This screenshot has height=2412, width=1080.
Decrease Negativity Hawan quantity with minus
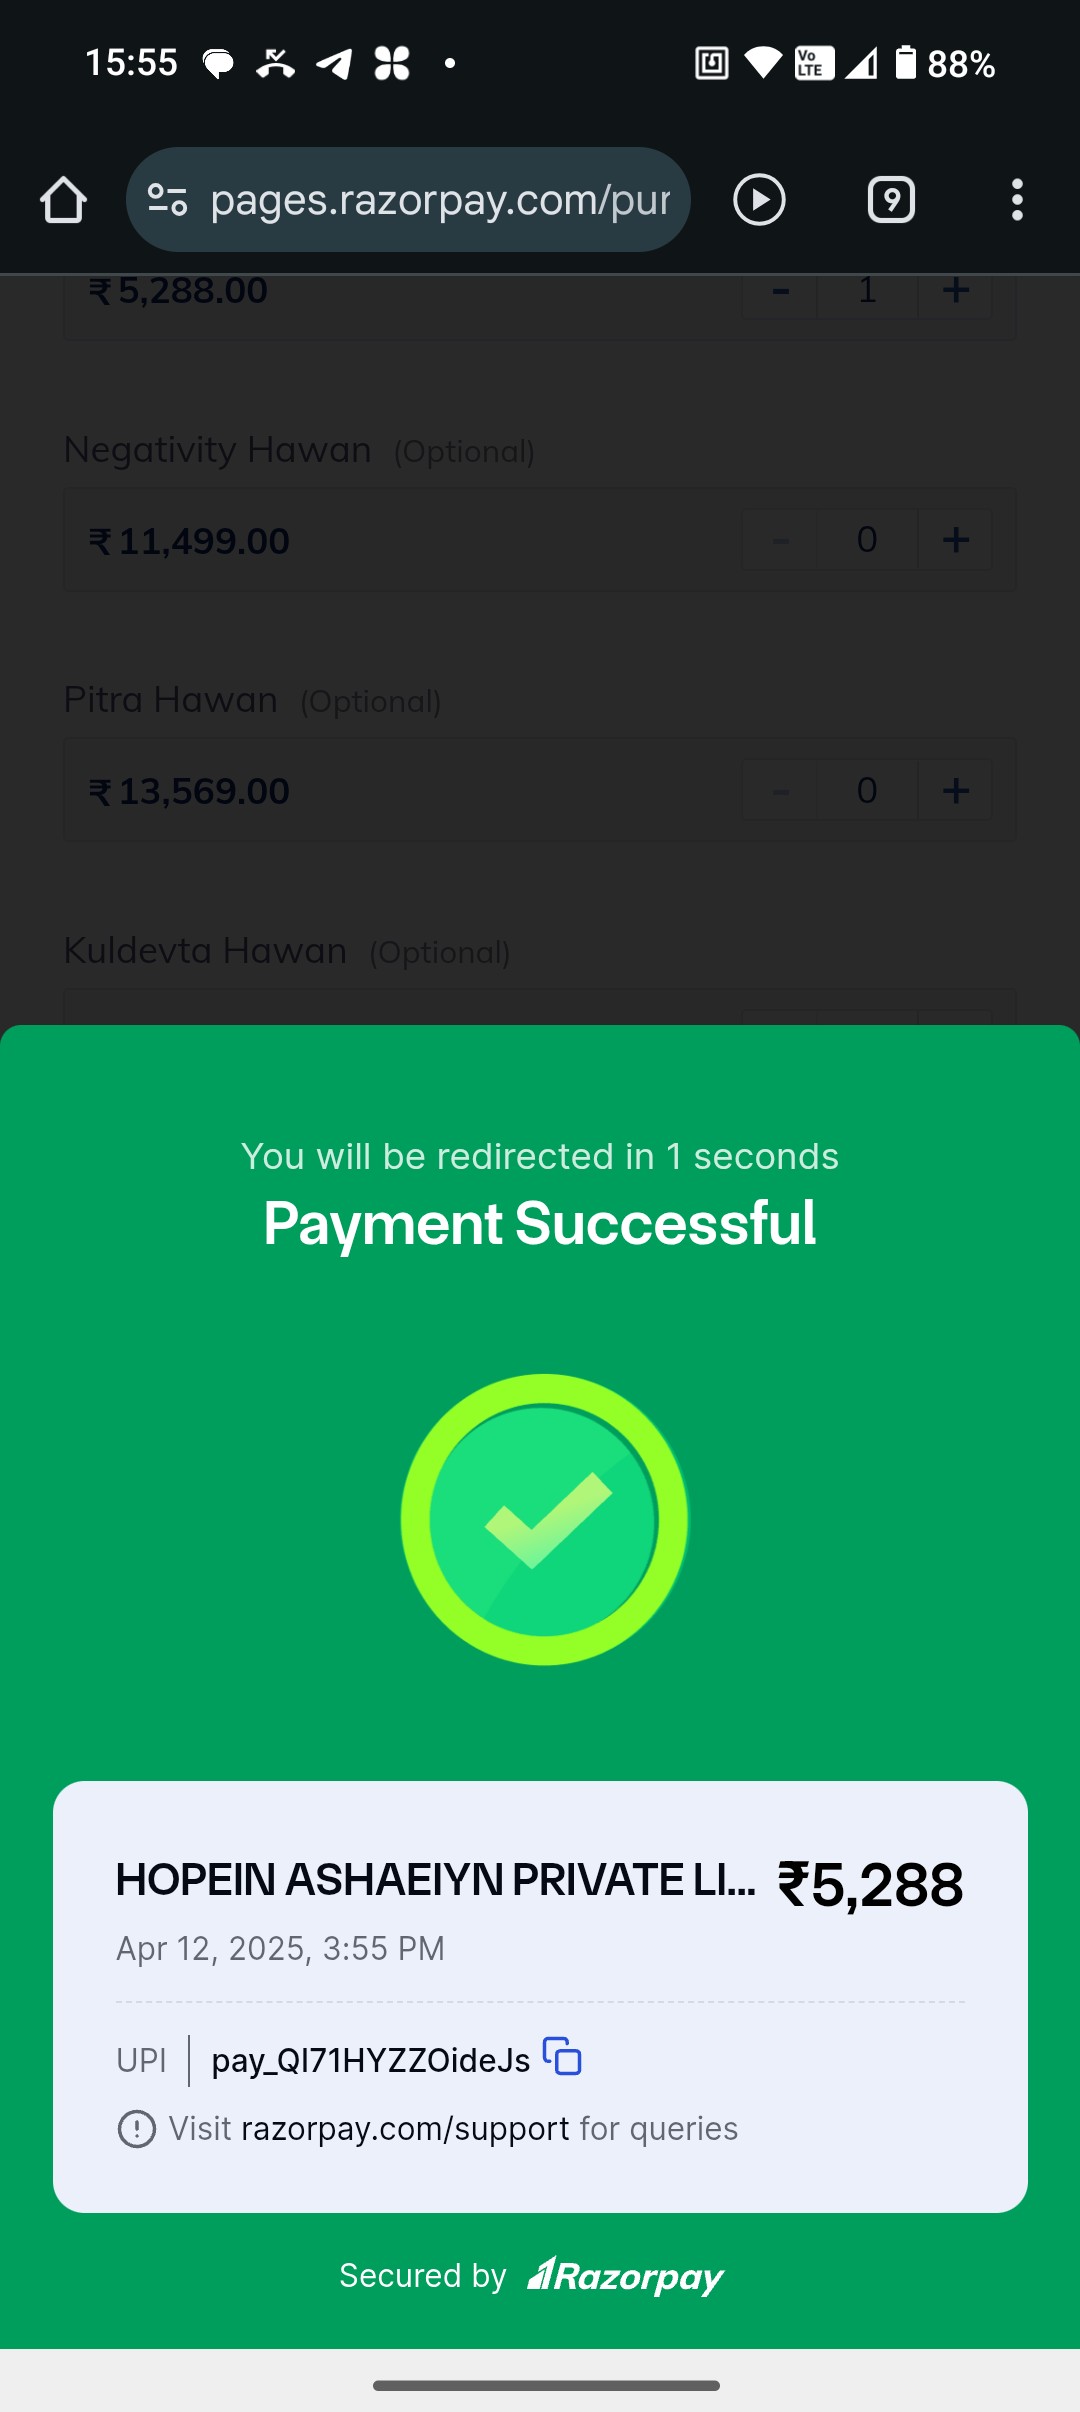[780, 540]
